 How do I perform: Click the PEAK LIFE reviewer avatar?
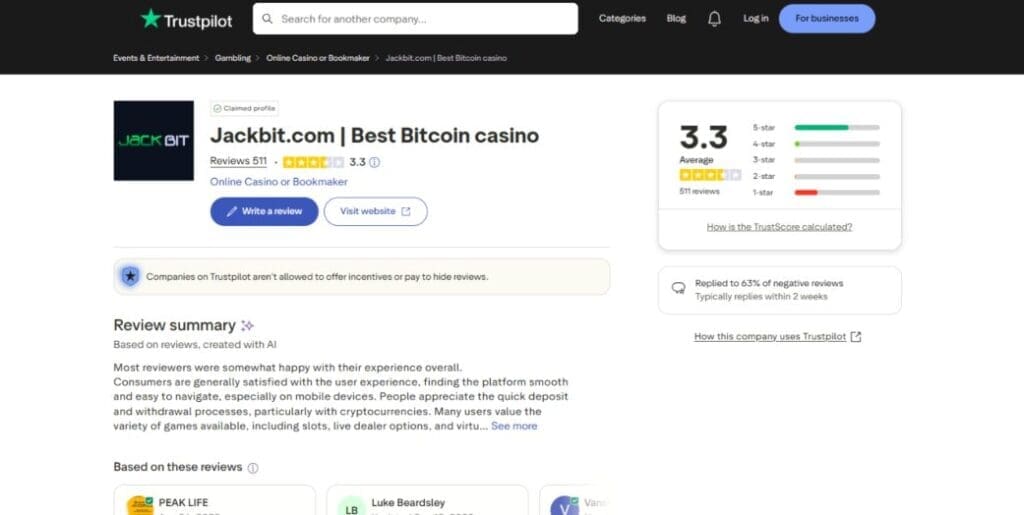[140, 505]
